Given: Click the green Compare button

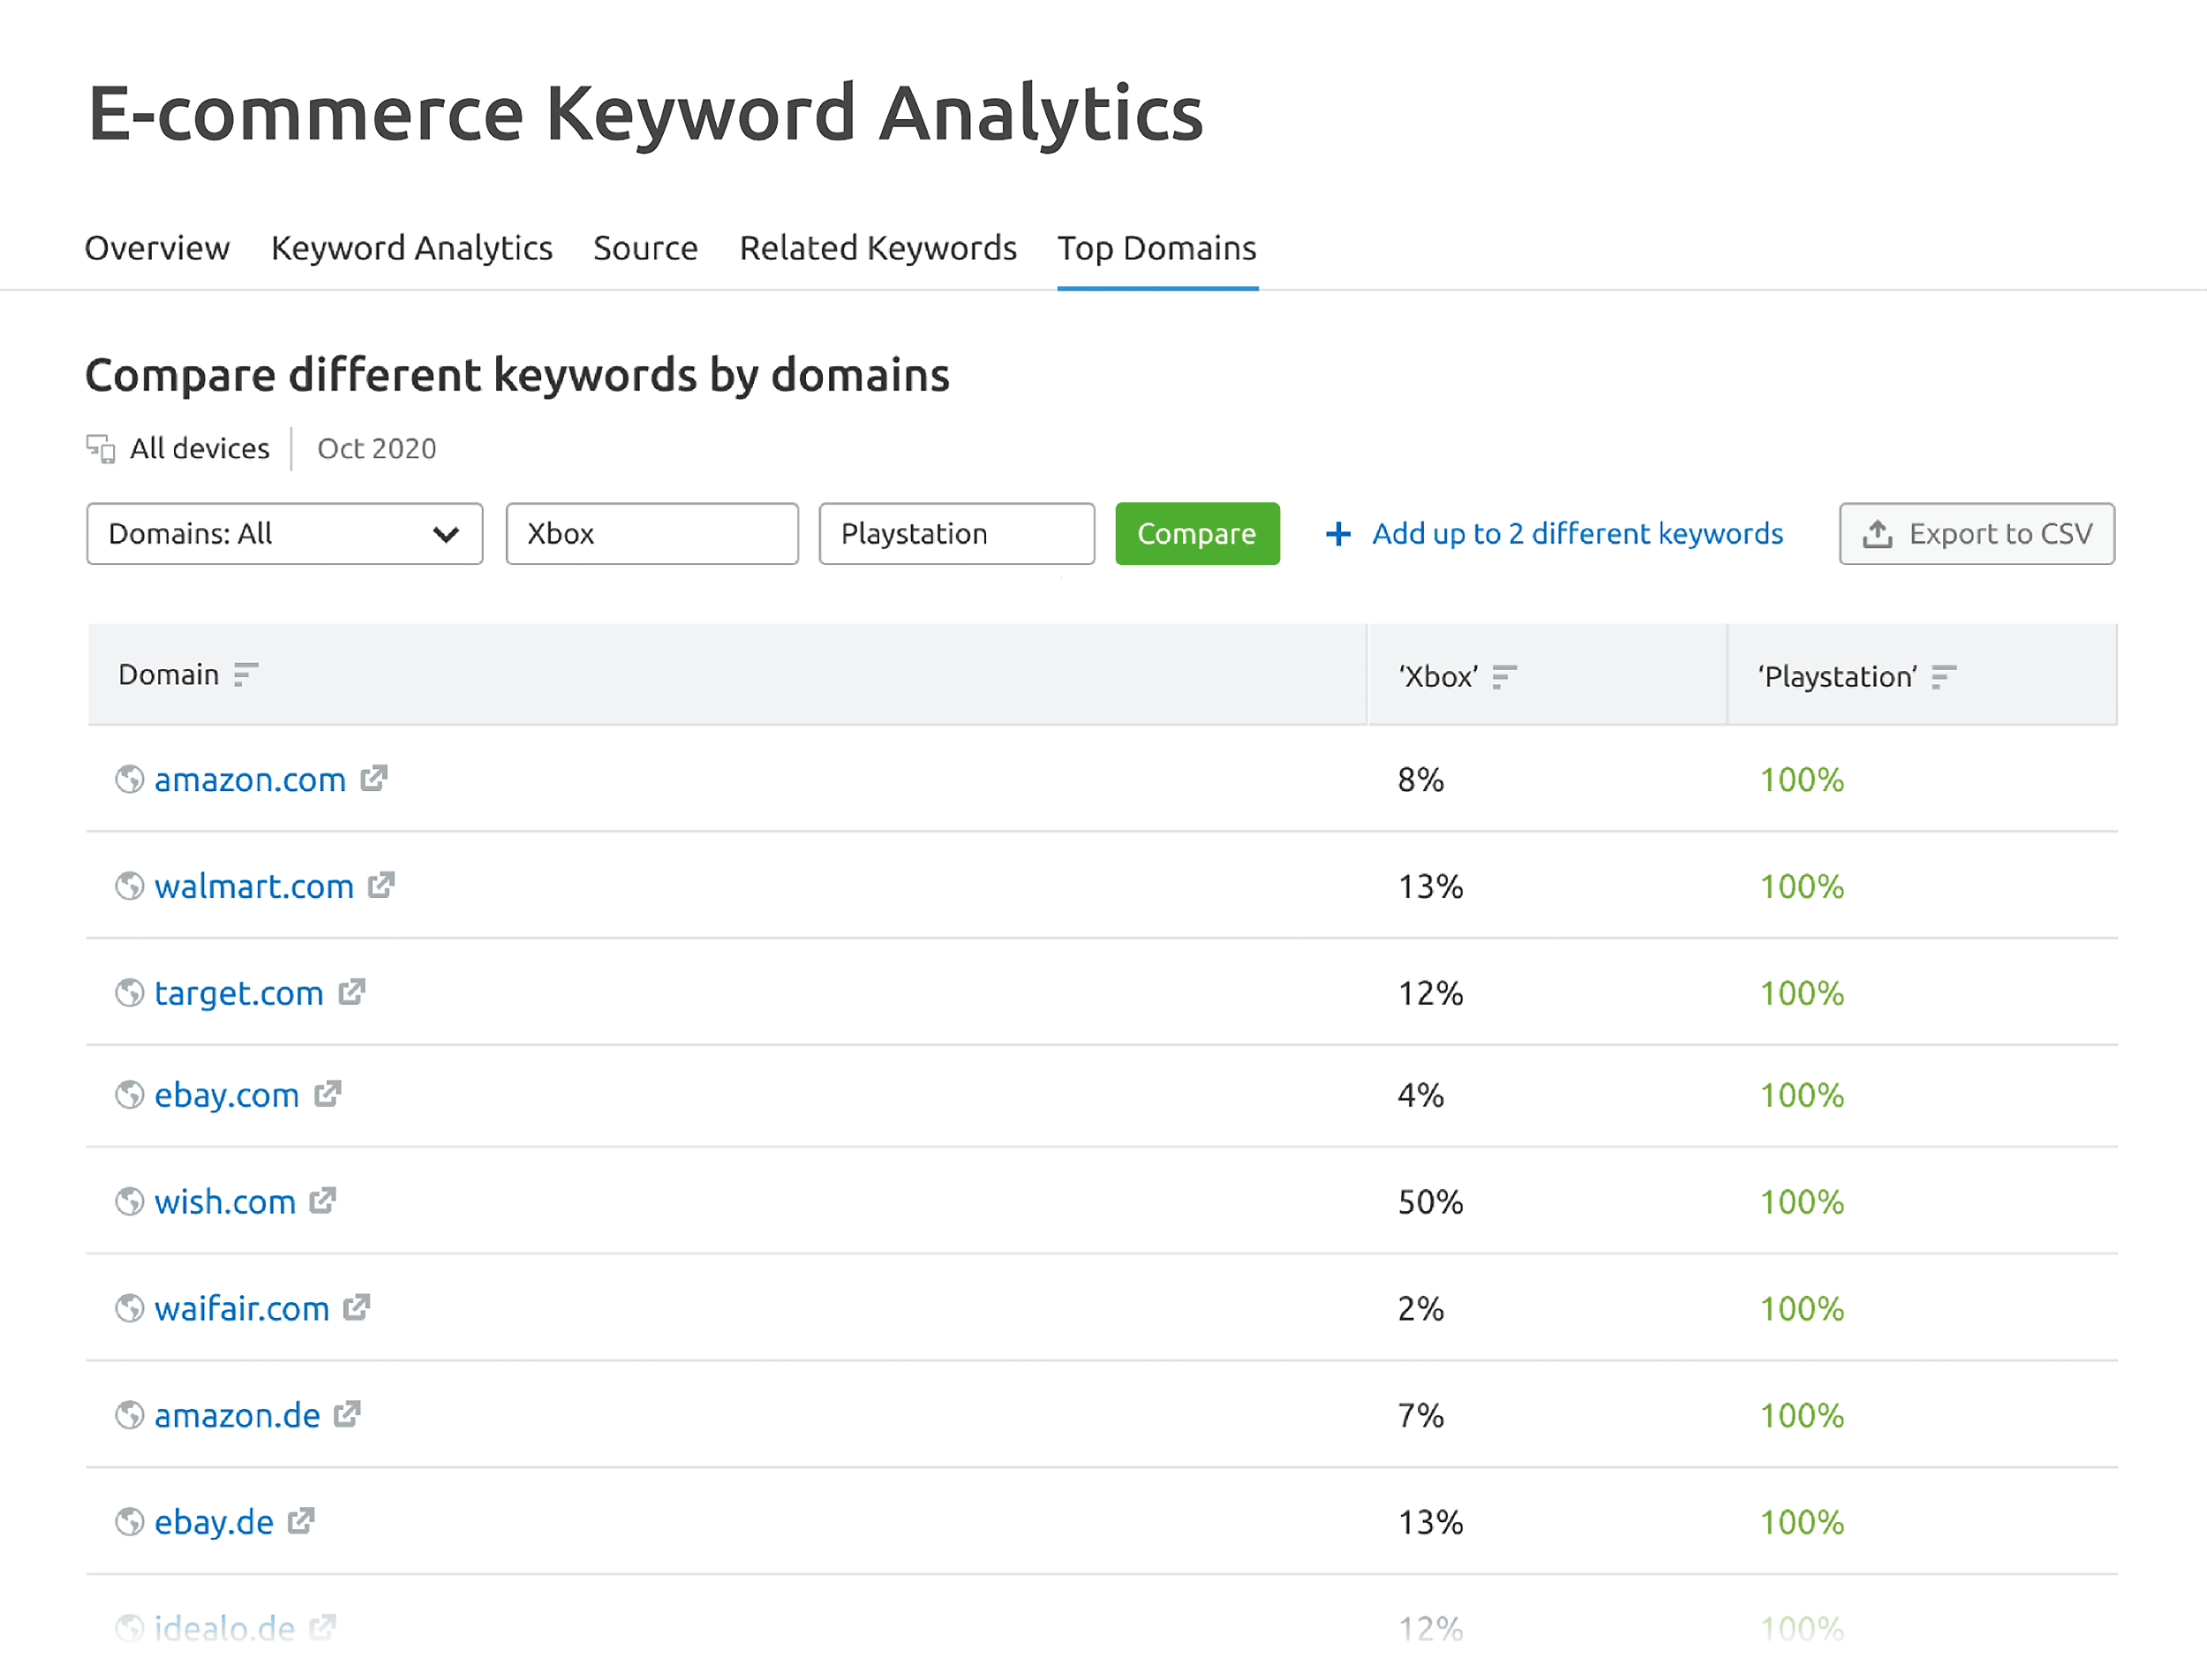Looking at the screenshot, I should [x=1197, y=534].
